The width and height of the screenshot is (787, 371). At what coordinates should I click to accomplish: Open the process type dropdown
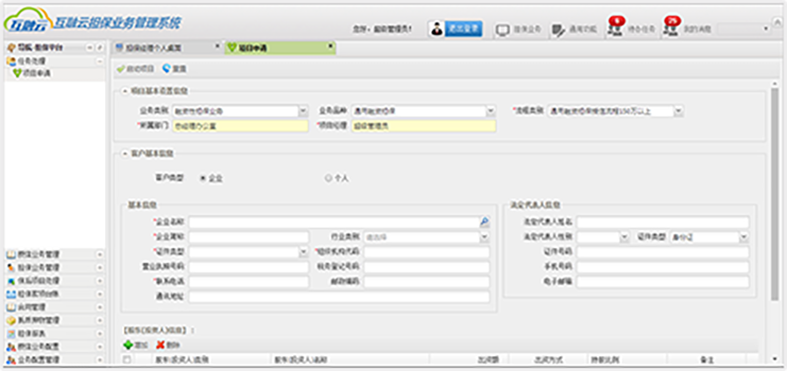click(678, 111)
